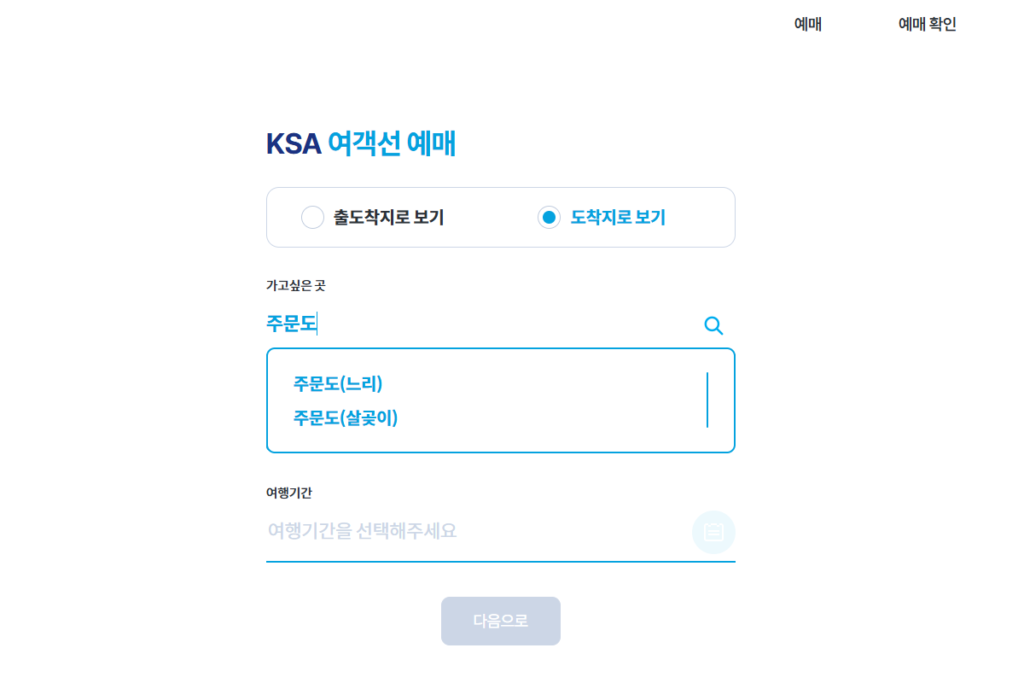Open the destination suggestions dropdown
This screenshot has height=683, width=1024.
click(x=450, y=324)
